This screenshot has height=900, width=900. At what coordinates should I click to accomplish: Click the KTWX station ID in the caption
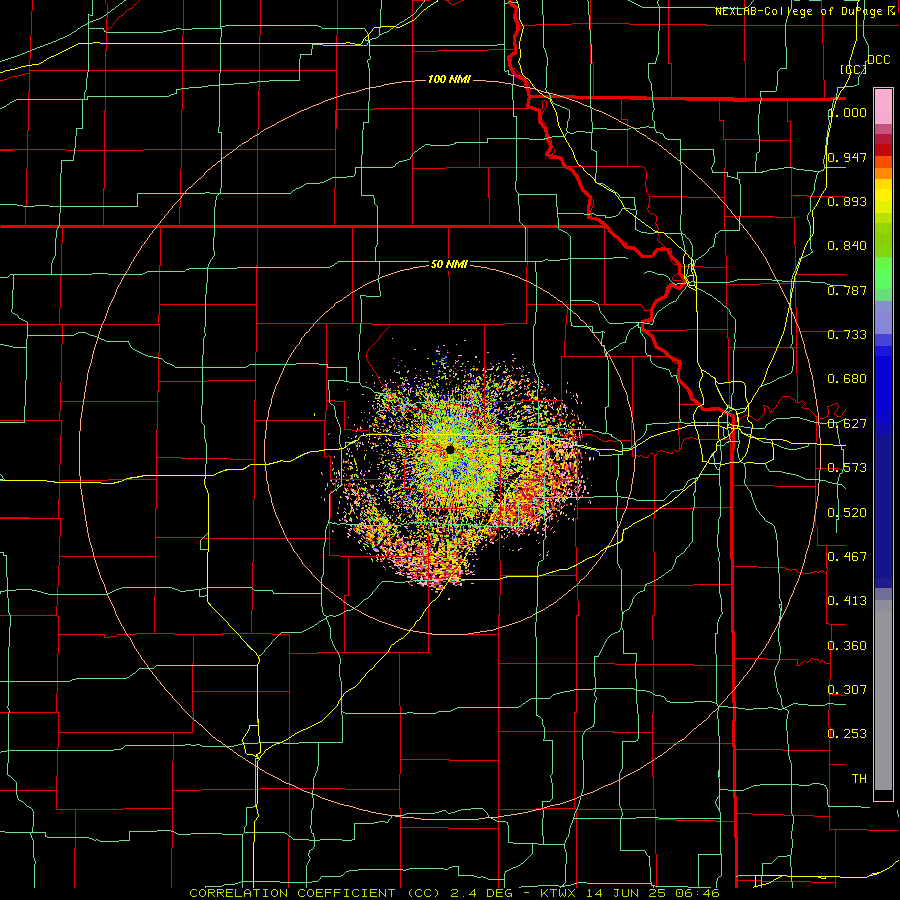558,893
